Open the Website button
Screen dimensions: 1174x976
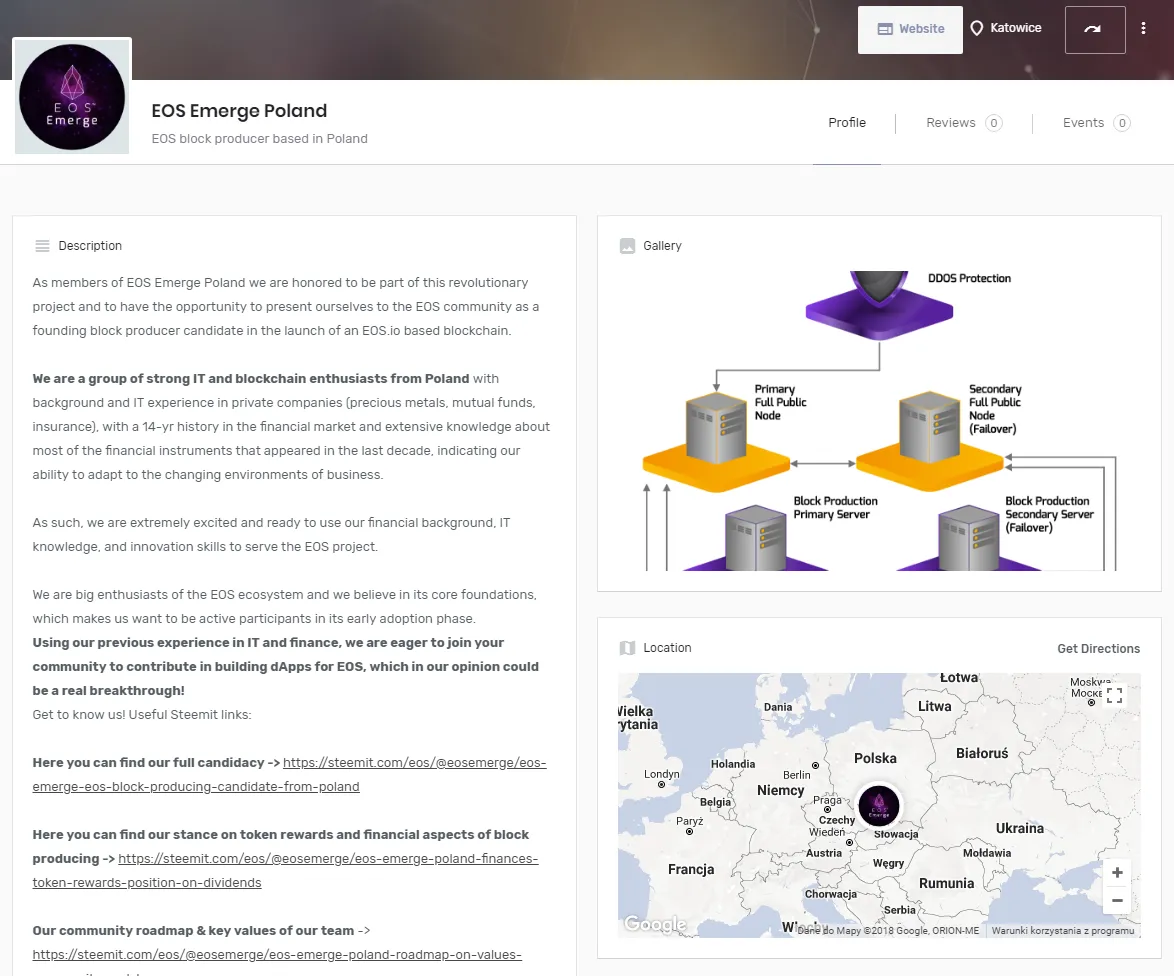(910, 29)
